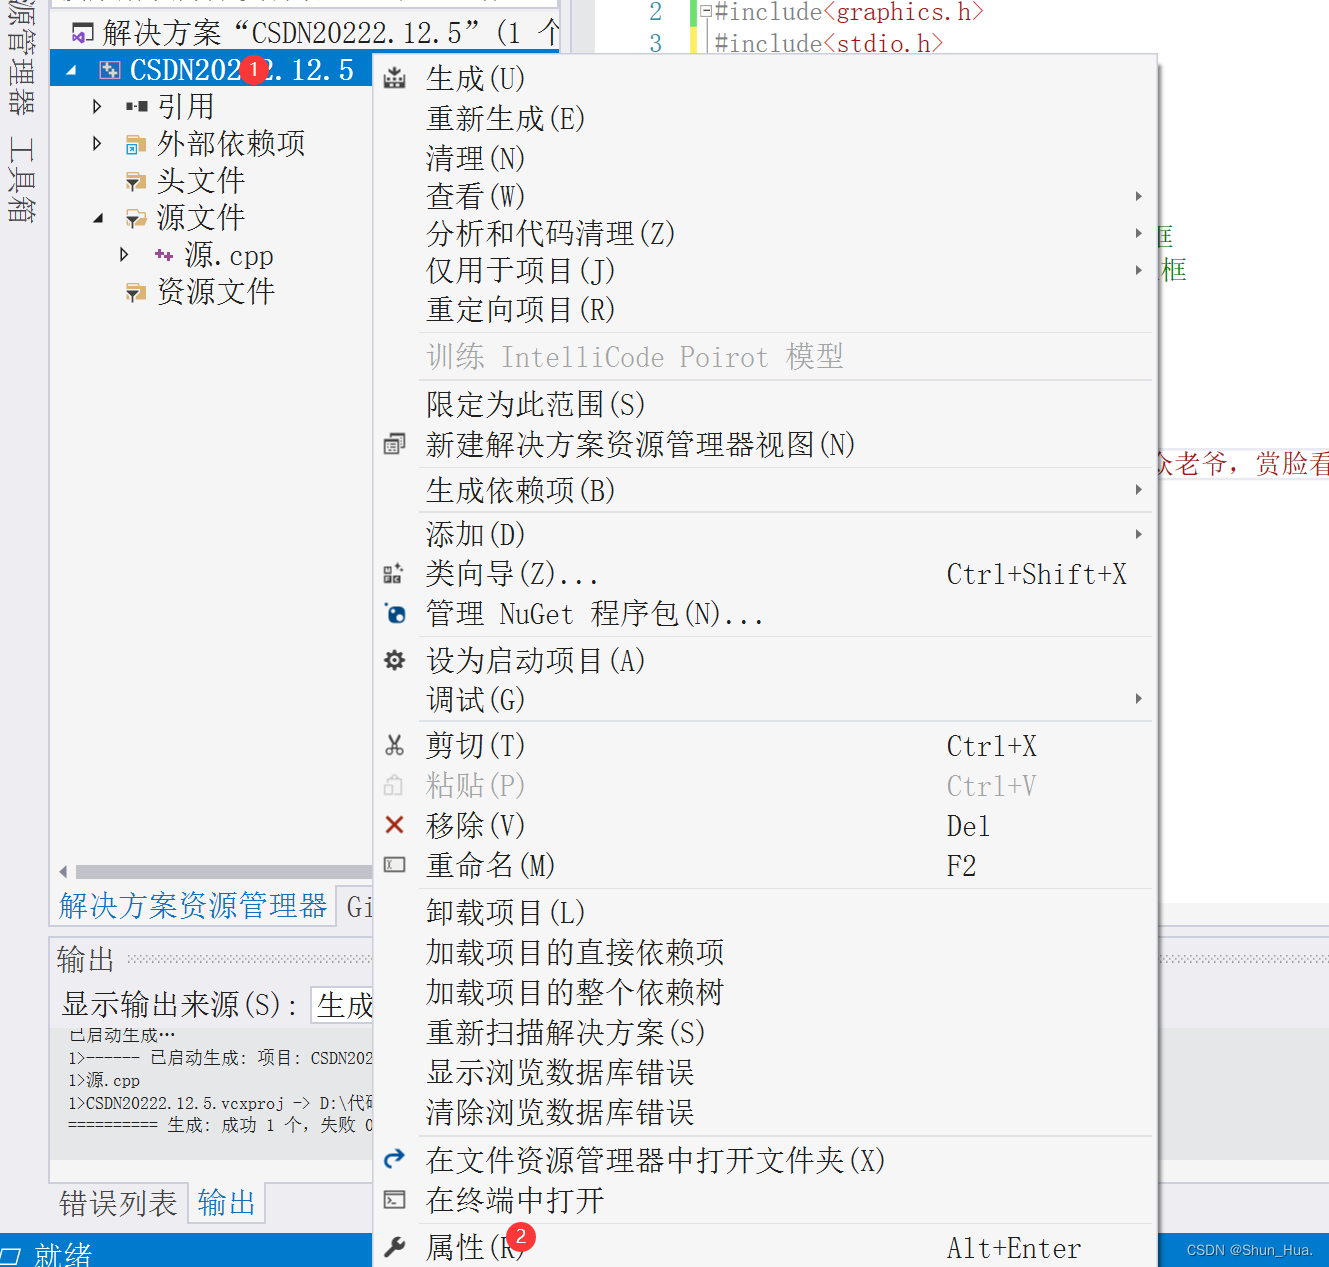The image size is (1329, 1267).
Task: Select 重定向项目(R) menu entry
Action: coord(520,309)
